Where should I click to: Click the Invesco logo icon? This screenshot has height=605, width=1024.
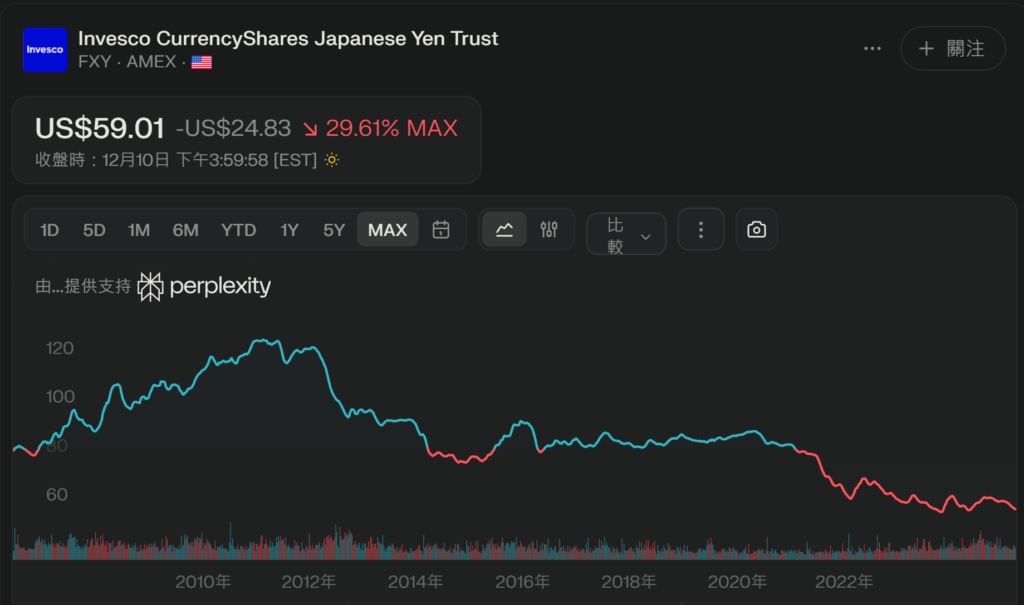44,49
